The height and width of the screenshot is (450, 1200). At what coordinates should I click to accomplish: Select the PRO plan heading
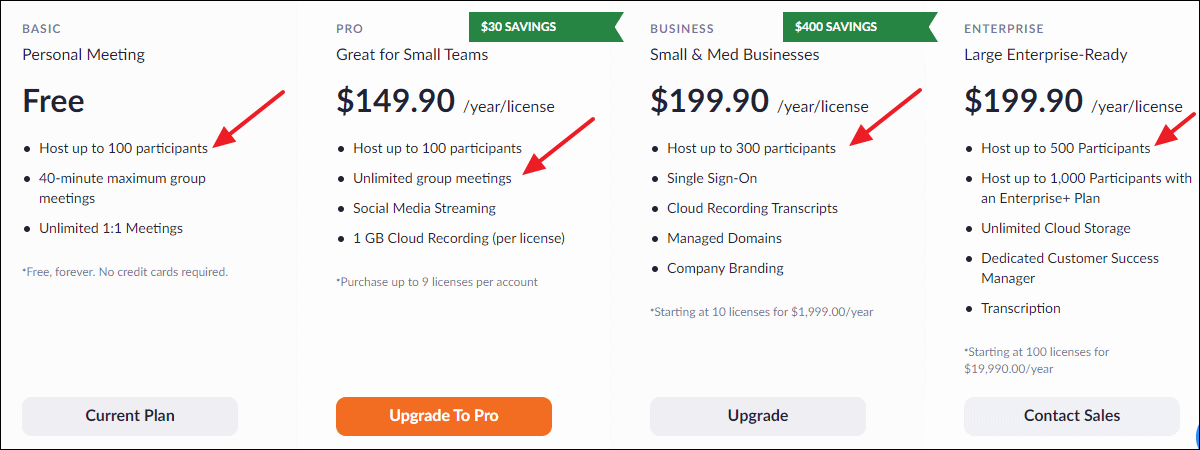point(349,29)
